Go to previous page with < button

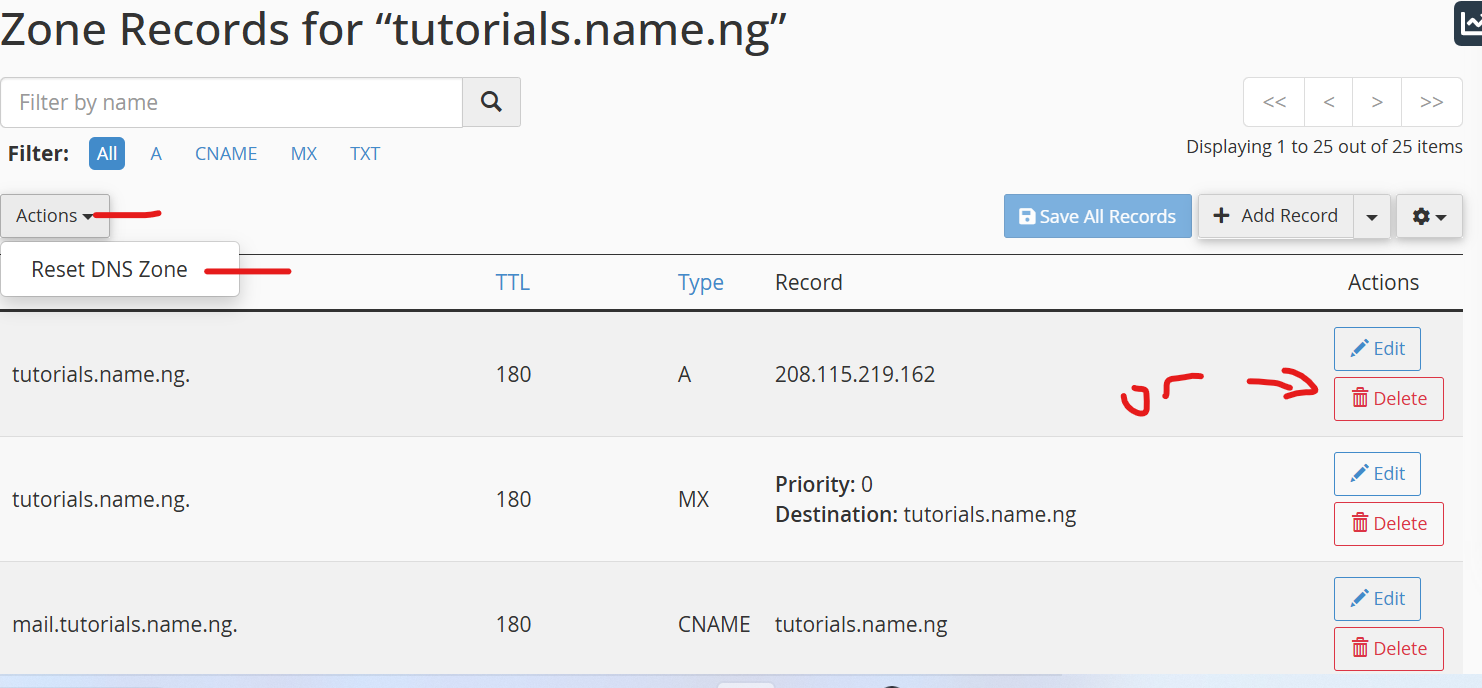(1328, 102)
